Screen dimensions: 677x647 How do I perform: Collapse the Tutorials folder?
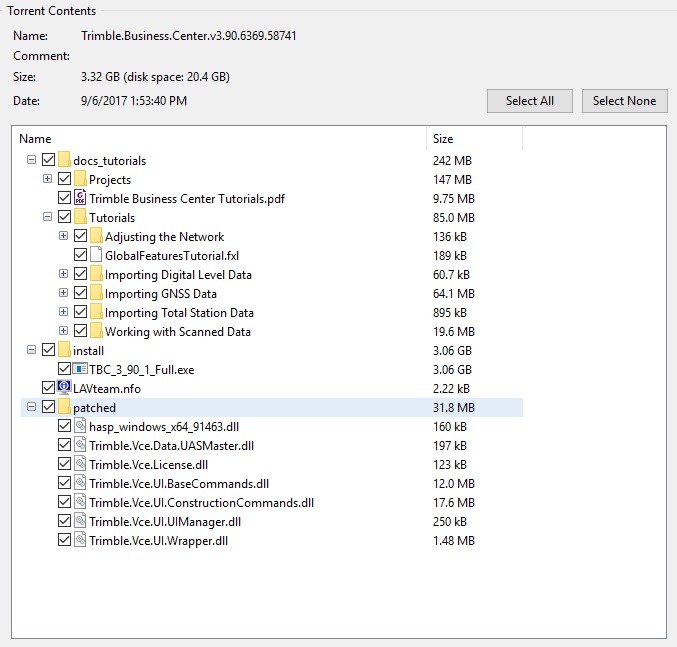point(47,217)
